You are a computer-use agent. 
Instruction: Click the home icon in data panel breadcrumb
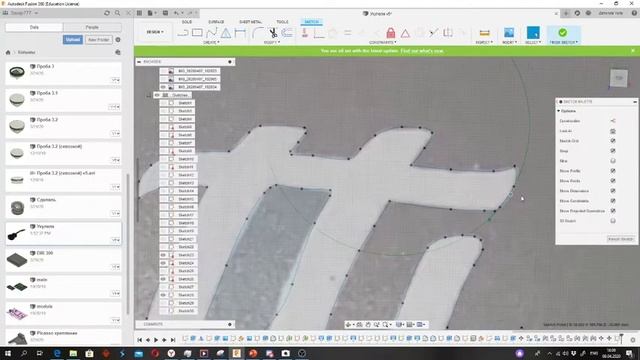click(8, 52)
